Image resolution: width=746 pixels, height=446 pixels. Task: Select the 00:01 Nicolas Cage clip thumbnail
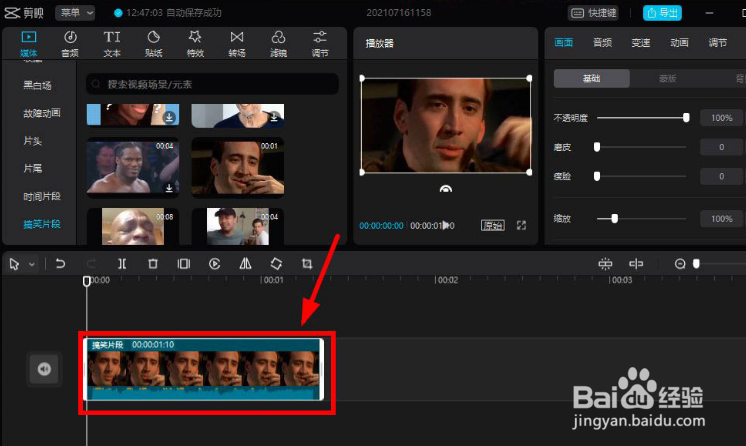pos(237,167)
